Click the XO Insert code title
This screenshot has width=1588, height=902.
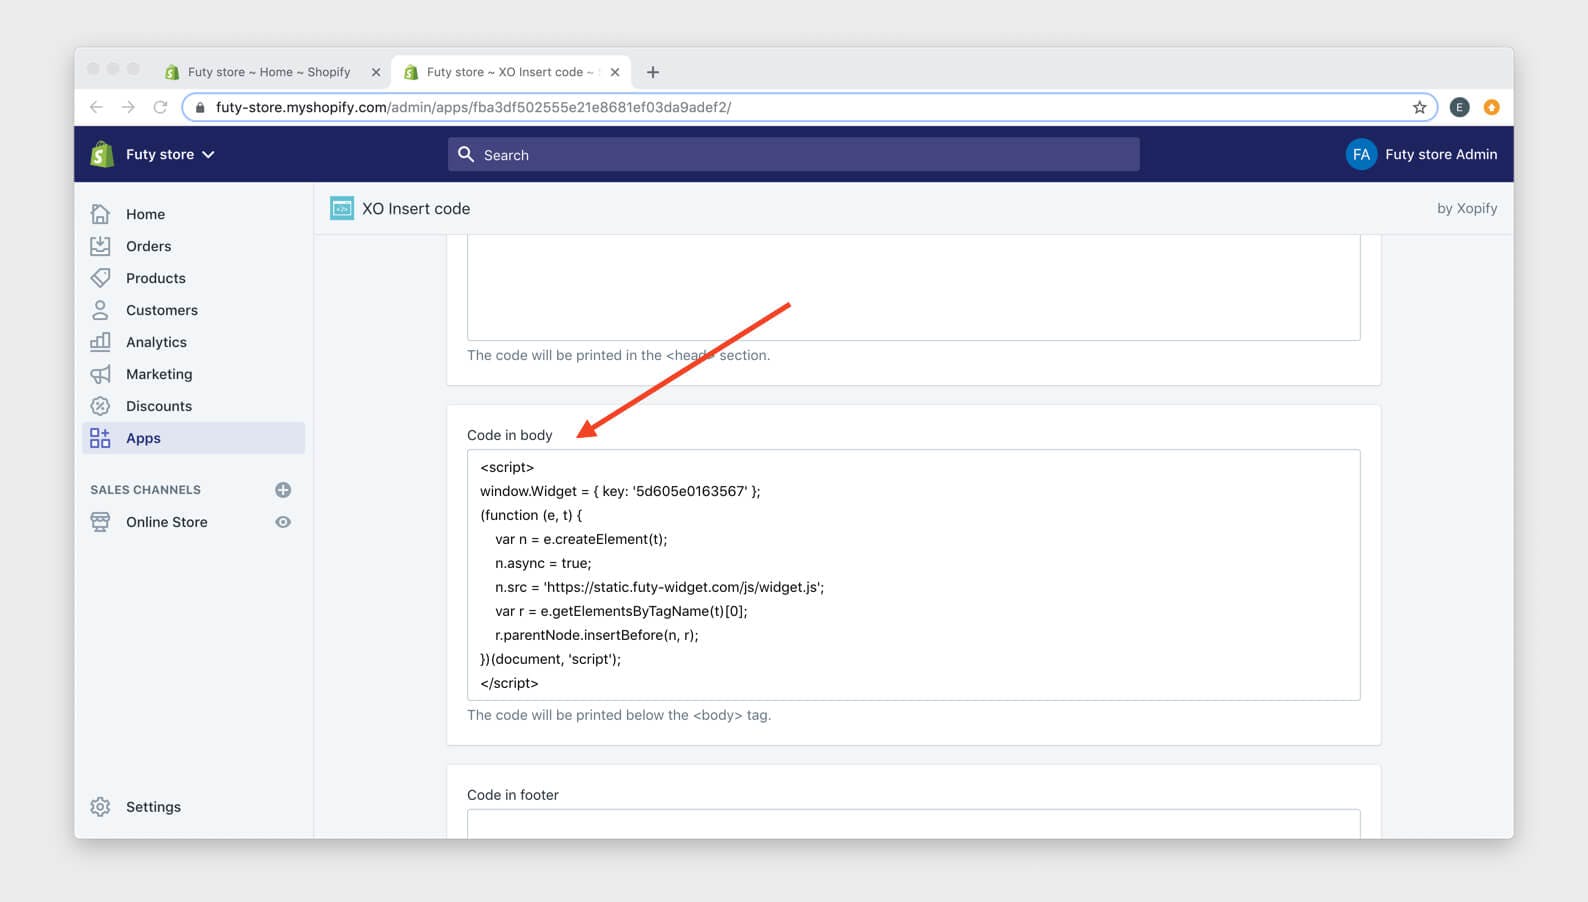tap(416, 208)
